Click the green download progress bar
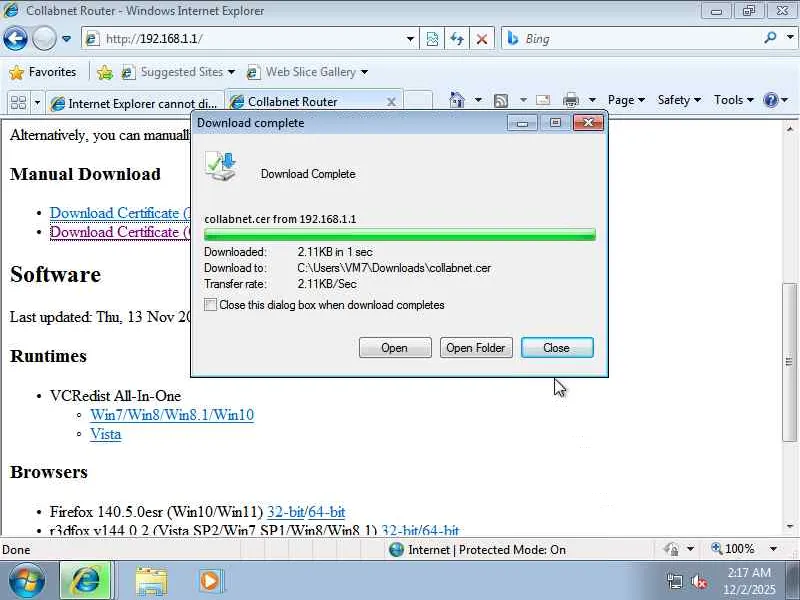 399,235
